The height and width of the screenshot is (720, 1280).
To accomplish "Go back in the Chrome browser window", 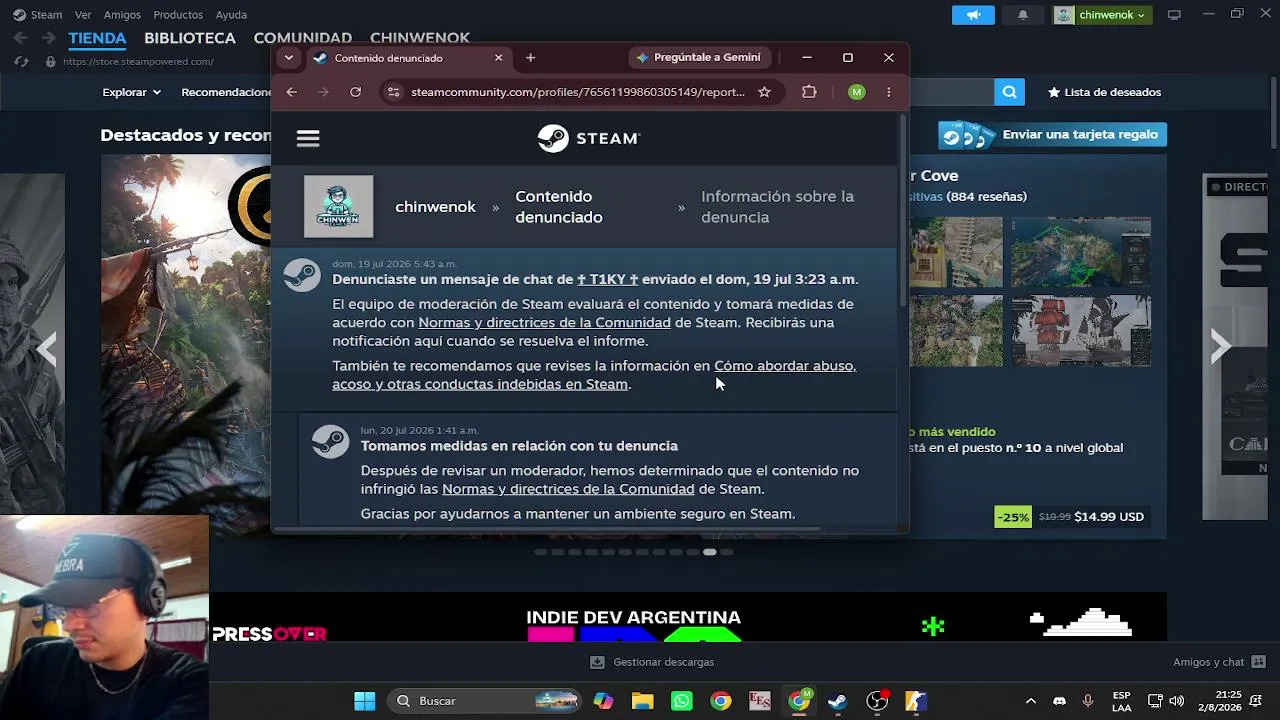I will [291, 92].
